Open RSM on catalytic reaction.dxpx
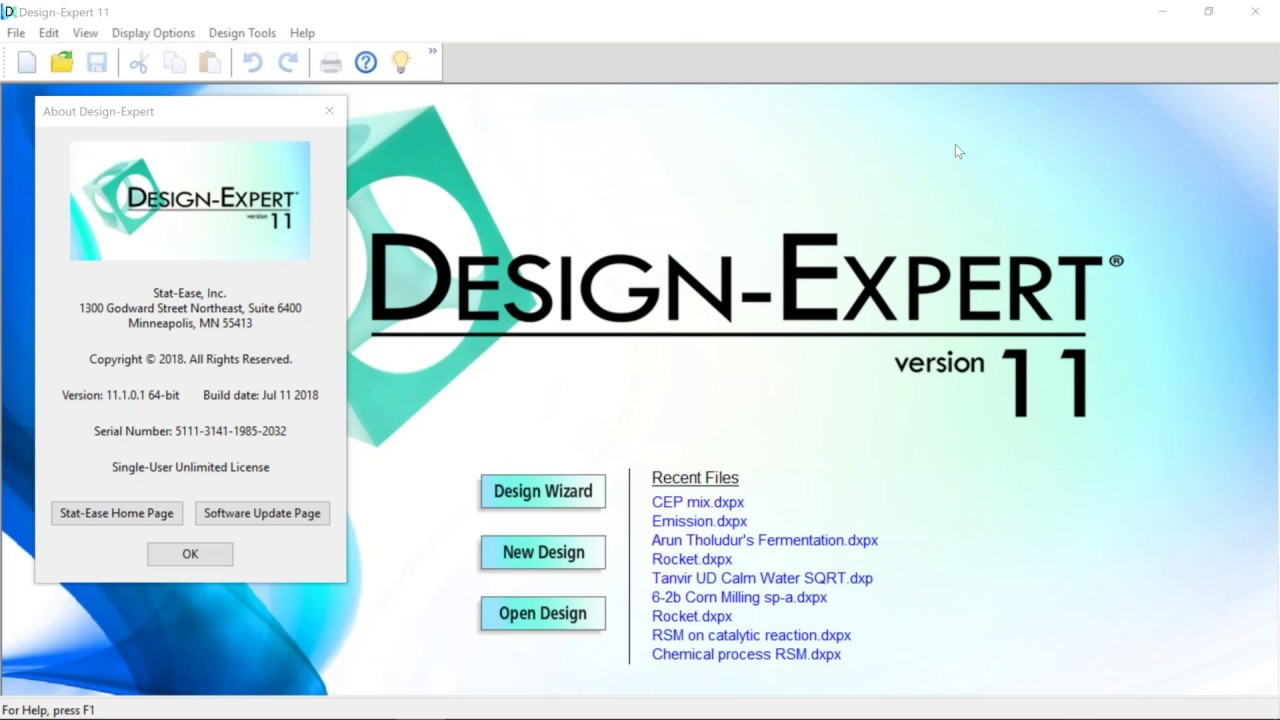This screenshot has width=1280, height=720. (751, 635)
